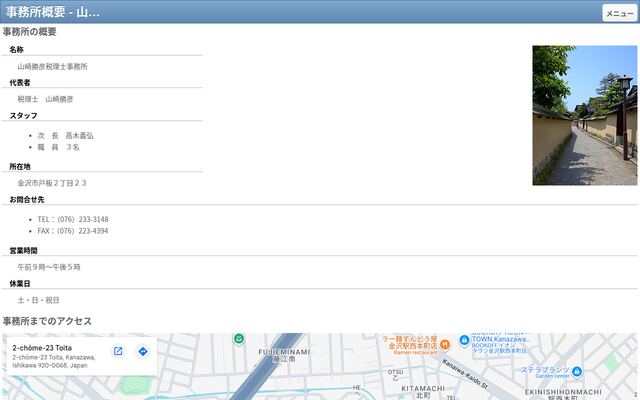Click the FAX (076) 223-4394 entry

73,231
